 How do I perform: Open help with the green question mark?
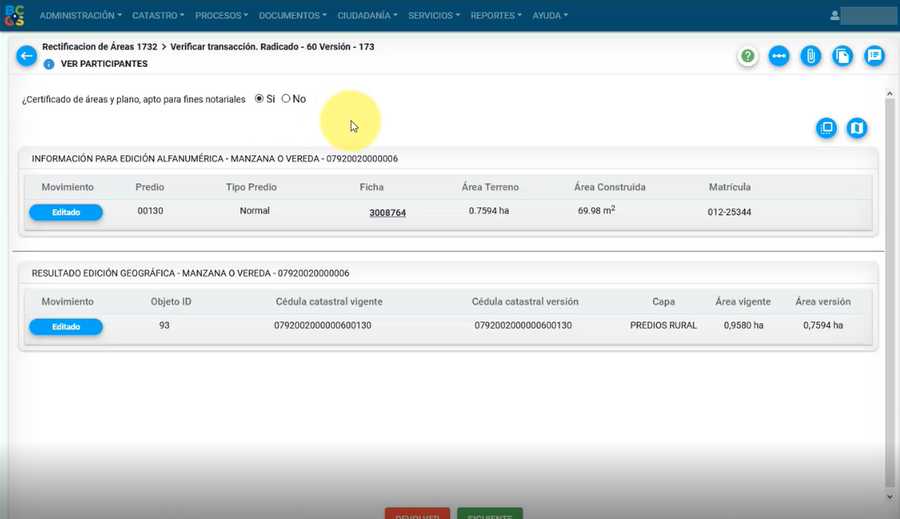point(748,56)
